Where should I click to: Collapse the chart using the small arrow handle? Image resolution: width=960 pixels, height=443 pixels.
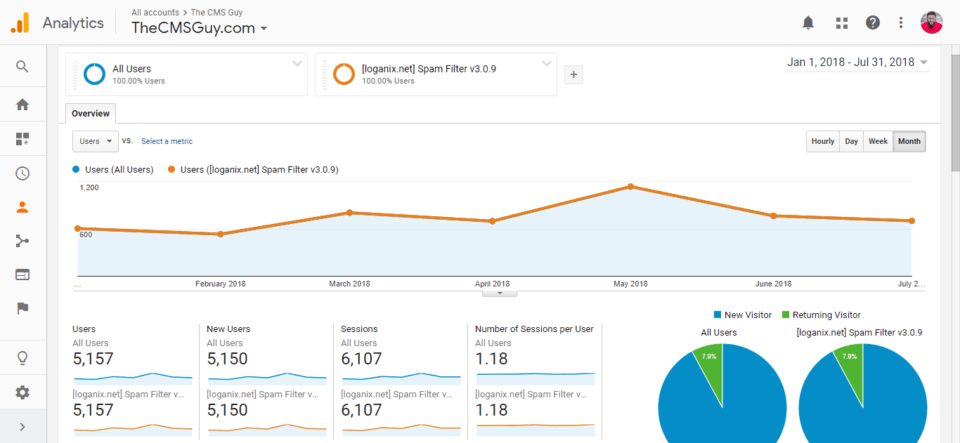[500, 294]
